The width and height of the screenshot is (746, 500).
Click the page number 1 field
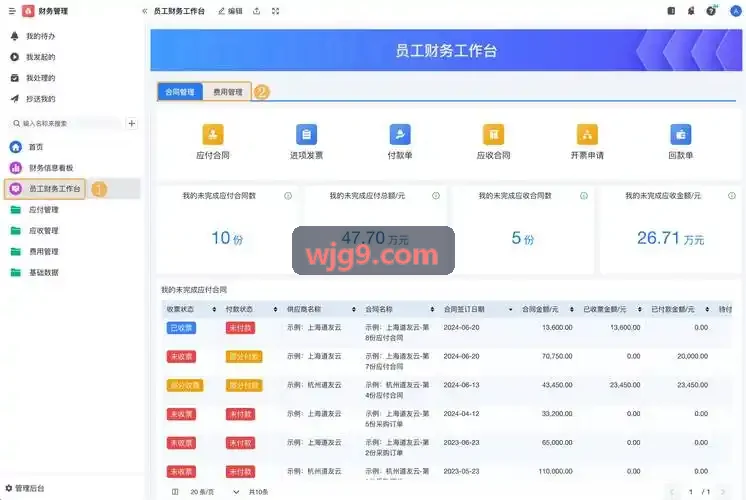pos(691,492)
